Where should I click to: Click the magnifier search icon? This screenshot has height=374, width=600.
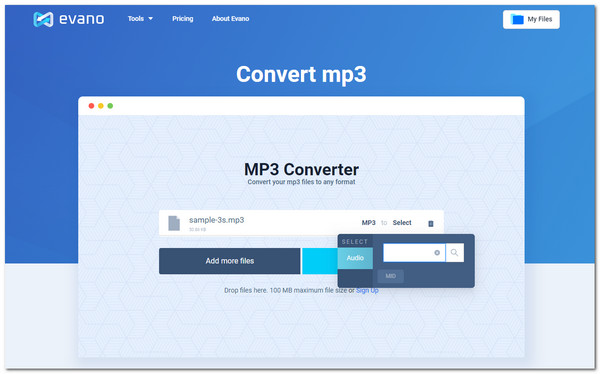455,253
